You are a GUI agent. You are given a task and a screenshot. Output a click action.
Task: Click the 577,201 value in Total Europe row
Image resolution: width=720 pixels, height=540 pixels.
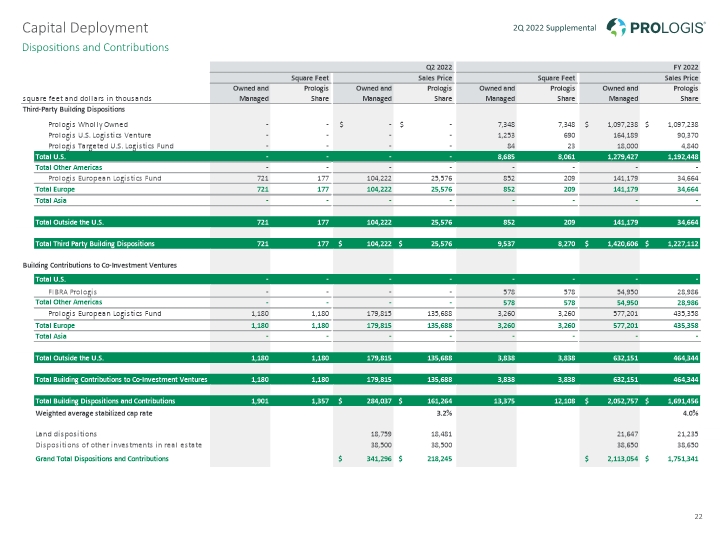(x=625, y=326)
